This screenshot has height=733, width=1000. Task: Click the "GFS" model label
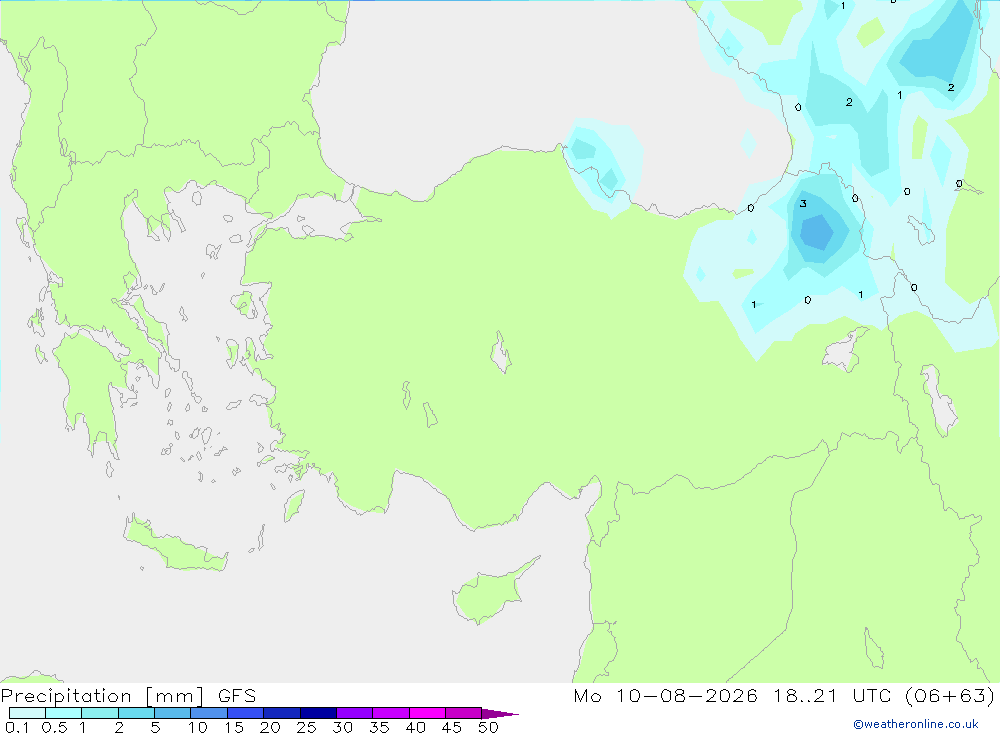coord(237,696)
